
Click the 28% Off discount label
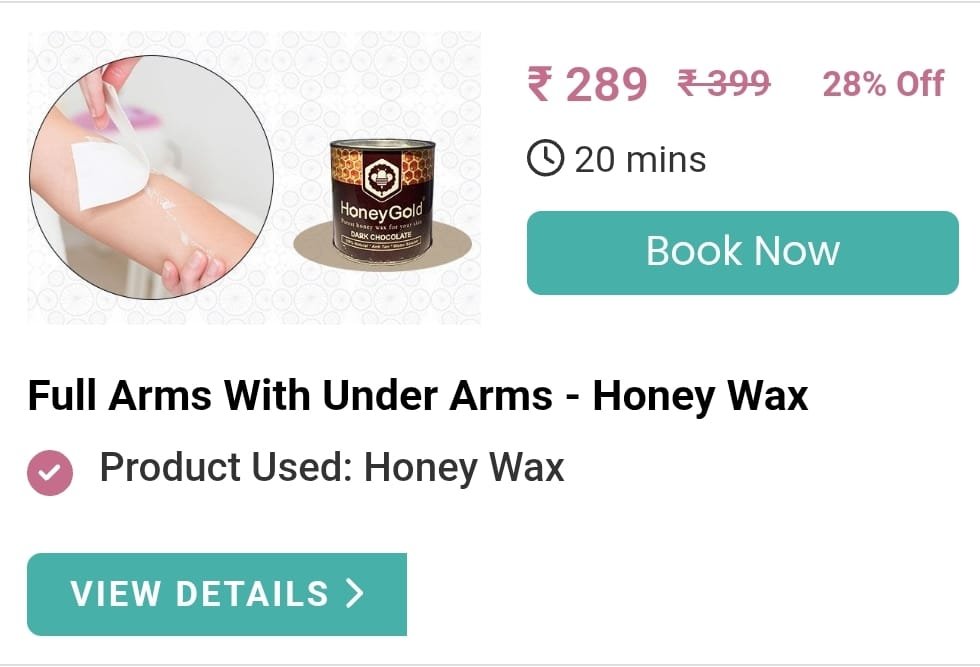click(883, 84)
